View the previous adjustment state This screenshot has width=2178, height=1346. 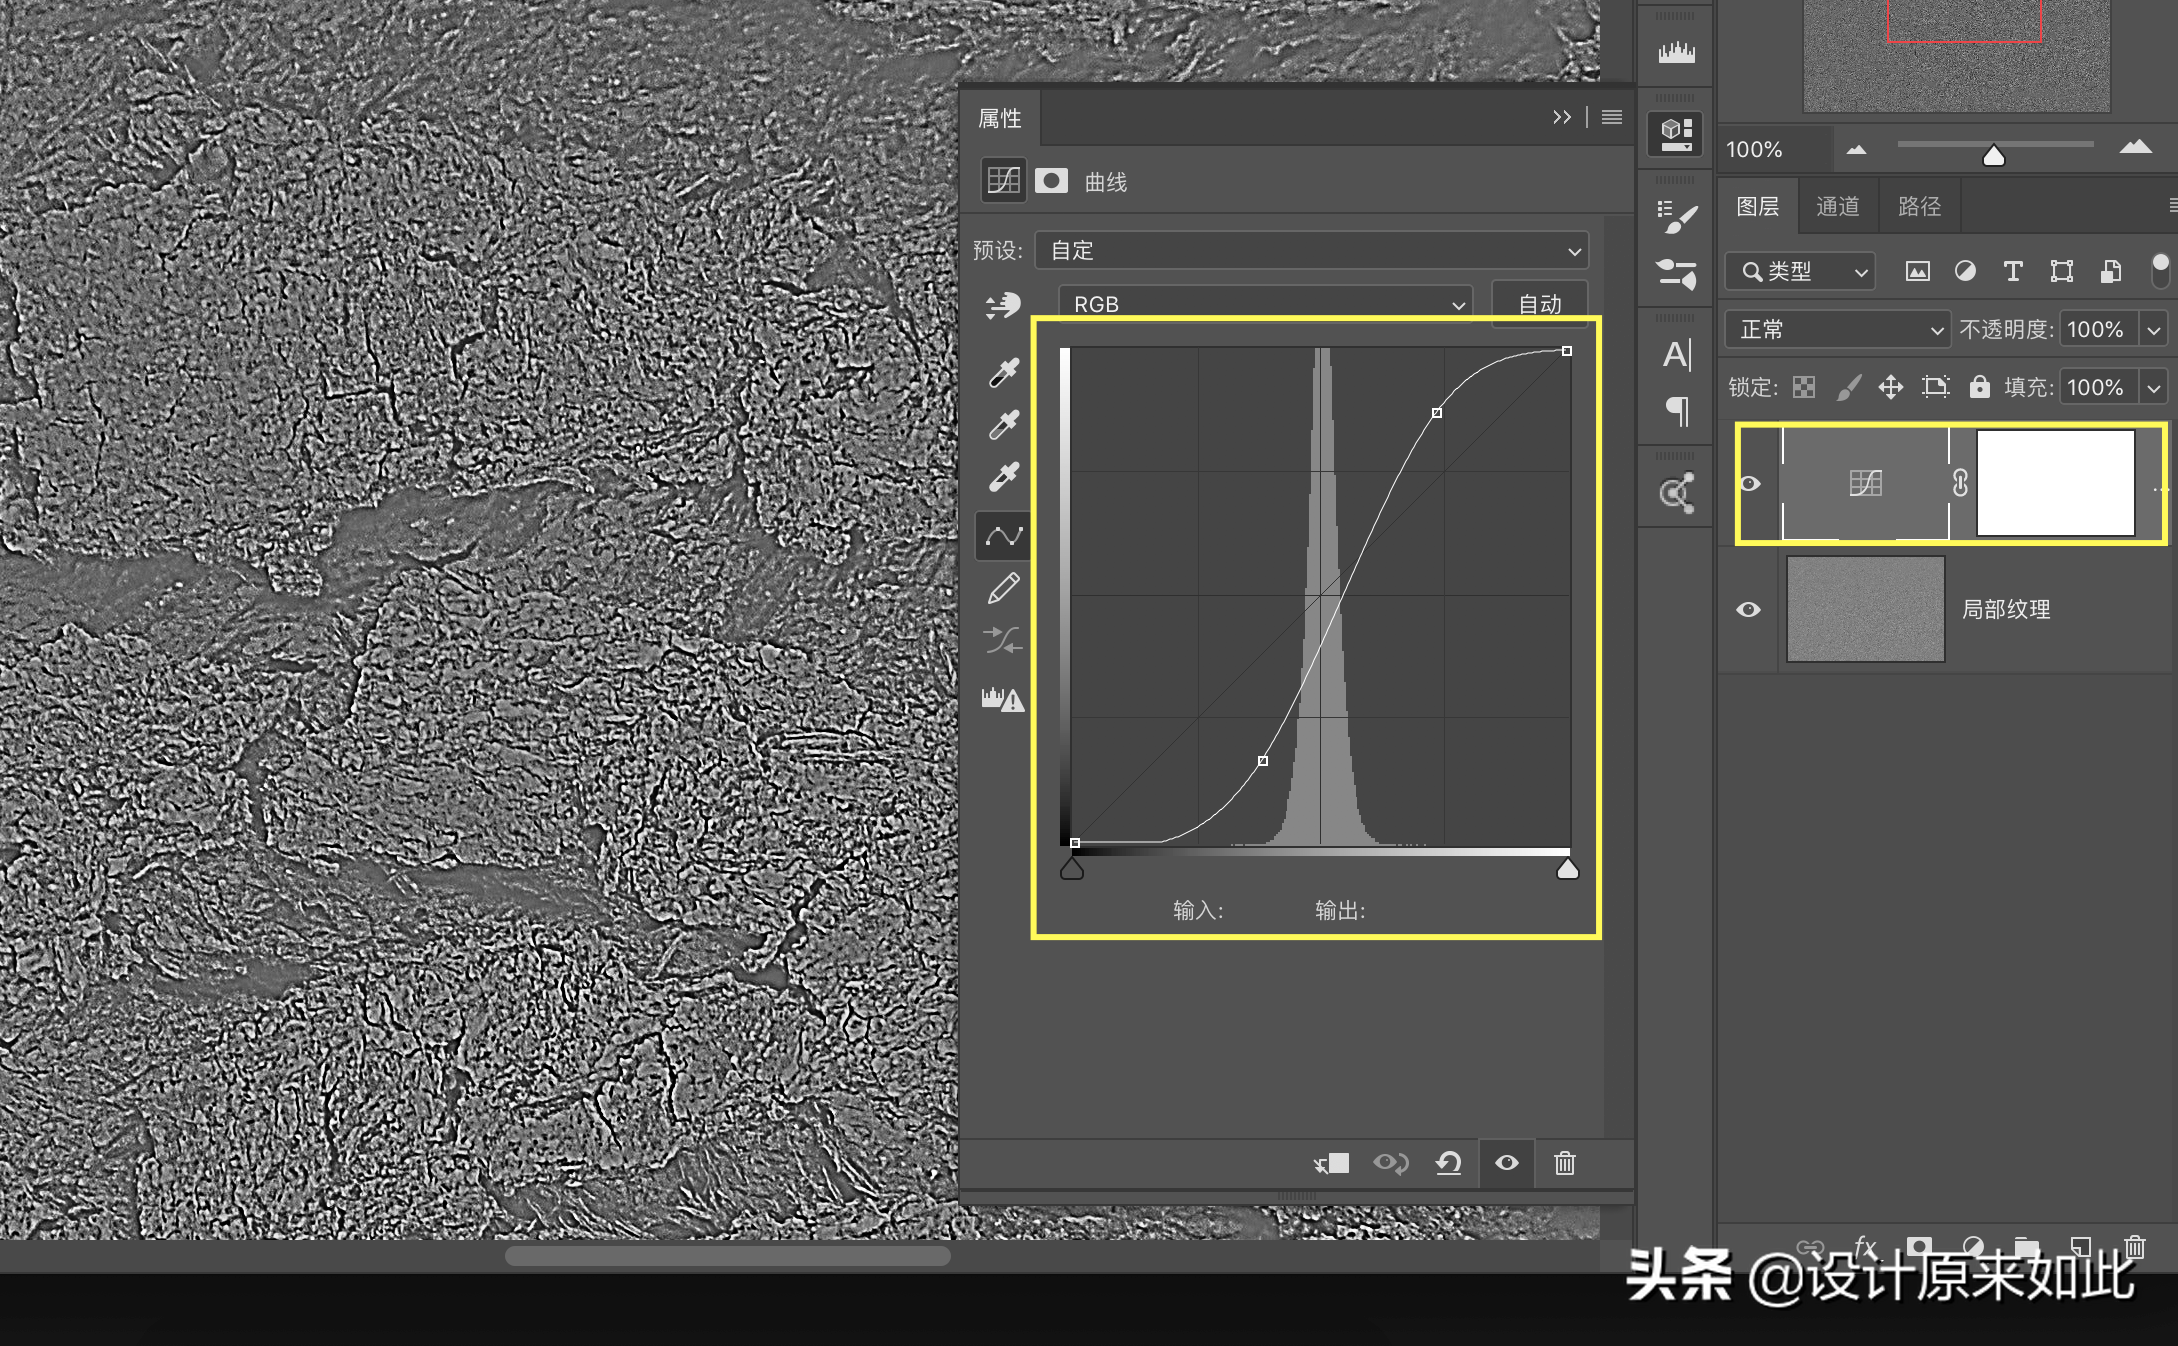pyautogui.click(x=1390, y=1163)
